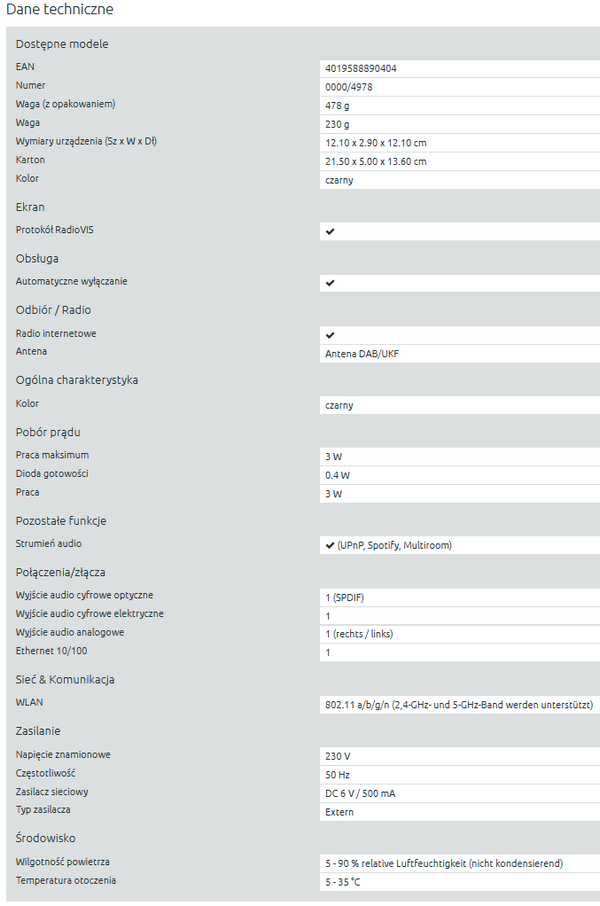Select the "Dane techniczne" heading
The image size is (600, 906).
click(x=59, y=10)
